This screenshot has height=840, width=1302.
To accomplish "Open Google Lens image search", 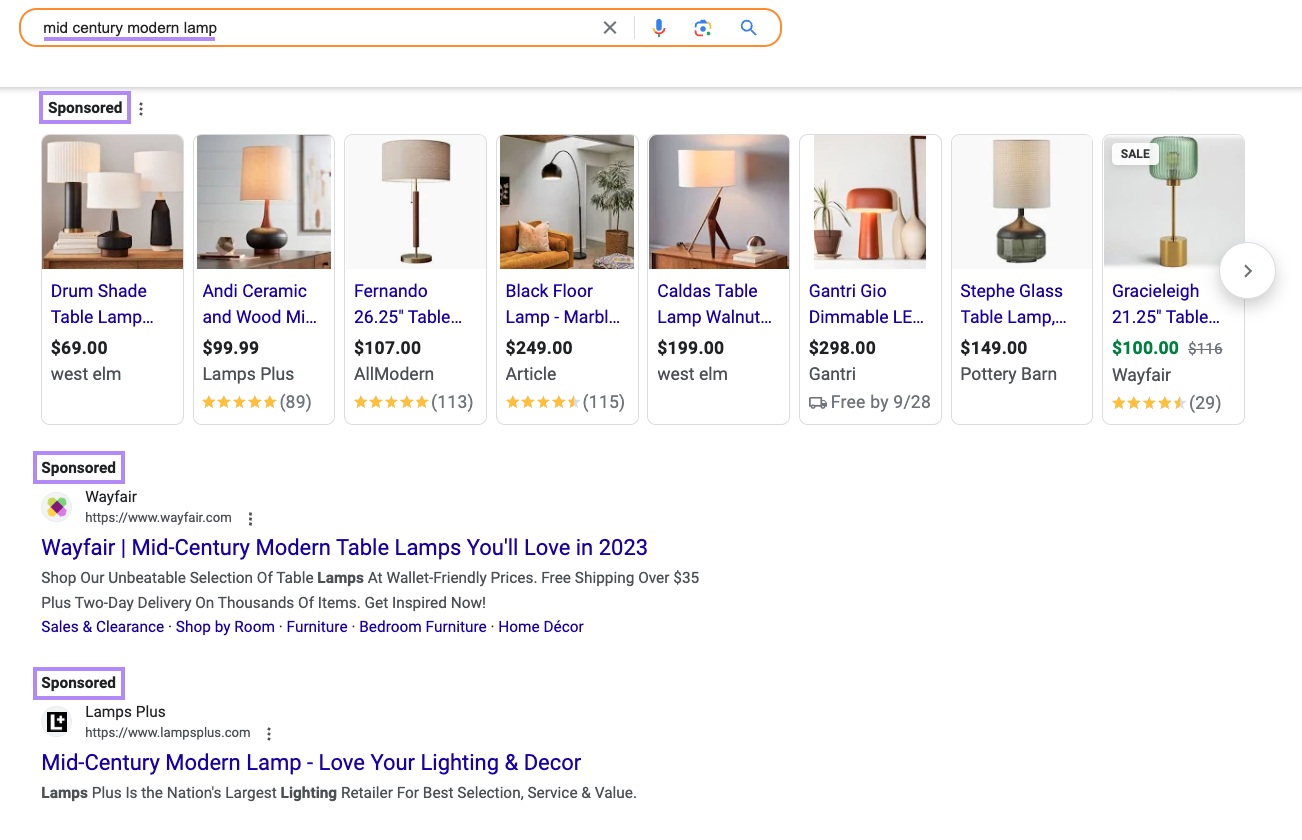I will click(x=703, y=27).
